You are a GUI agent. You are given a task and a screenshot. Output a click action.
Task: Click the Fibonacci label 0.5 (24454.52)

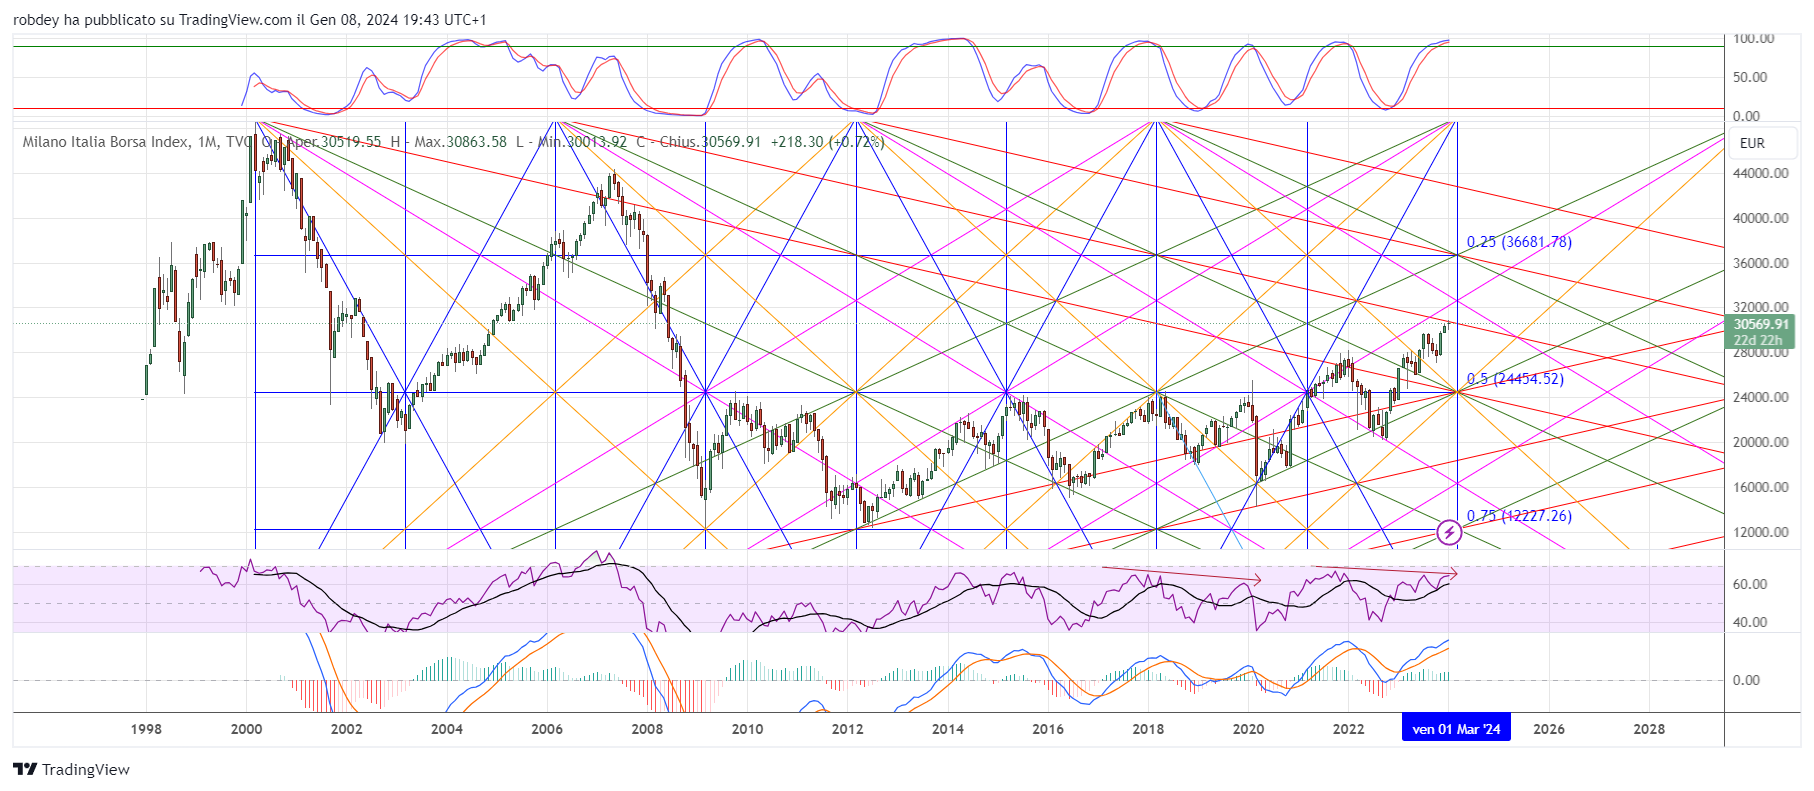pyautogui.click(x=1515, y=379)
